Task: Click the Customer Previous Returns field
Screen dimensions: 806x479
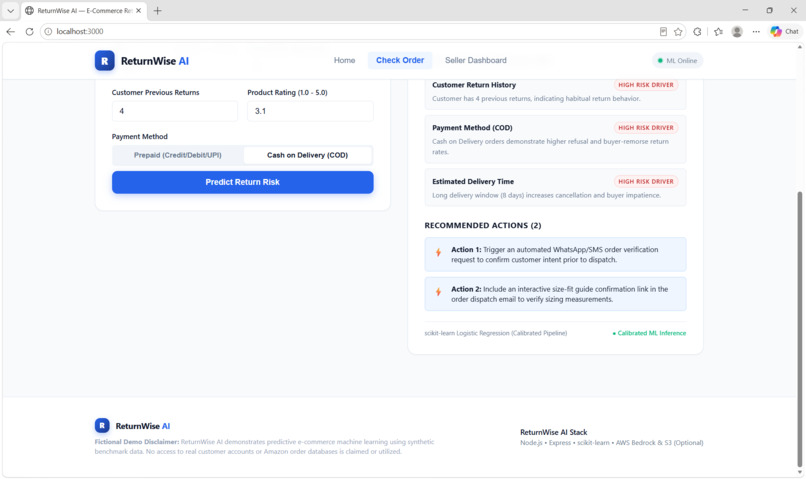Action: (175, 111)
